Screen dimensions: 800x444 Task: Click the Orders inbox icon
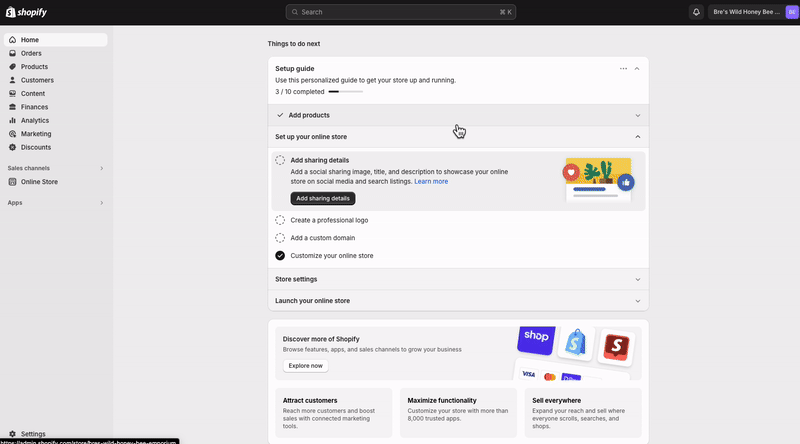tap(12, 53)
